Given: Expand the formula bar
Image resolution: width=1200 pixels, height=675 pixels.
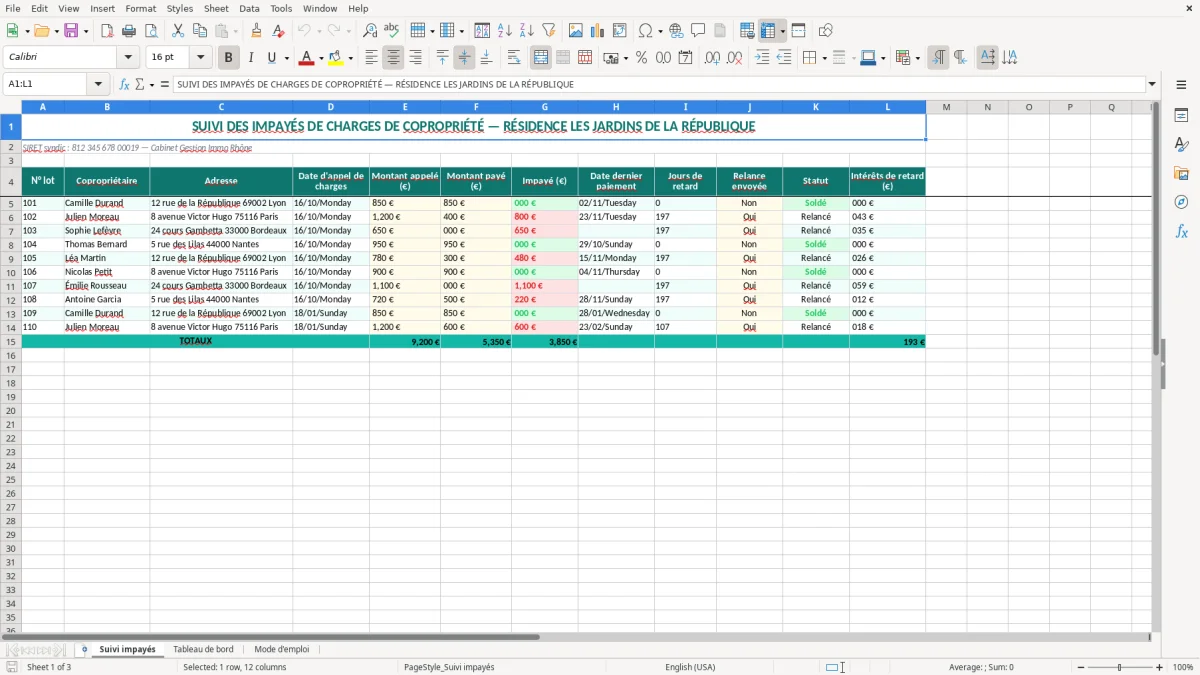Looking at the screenshot, I should [x=1152, y=84].
